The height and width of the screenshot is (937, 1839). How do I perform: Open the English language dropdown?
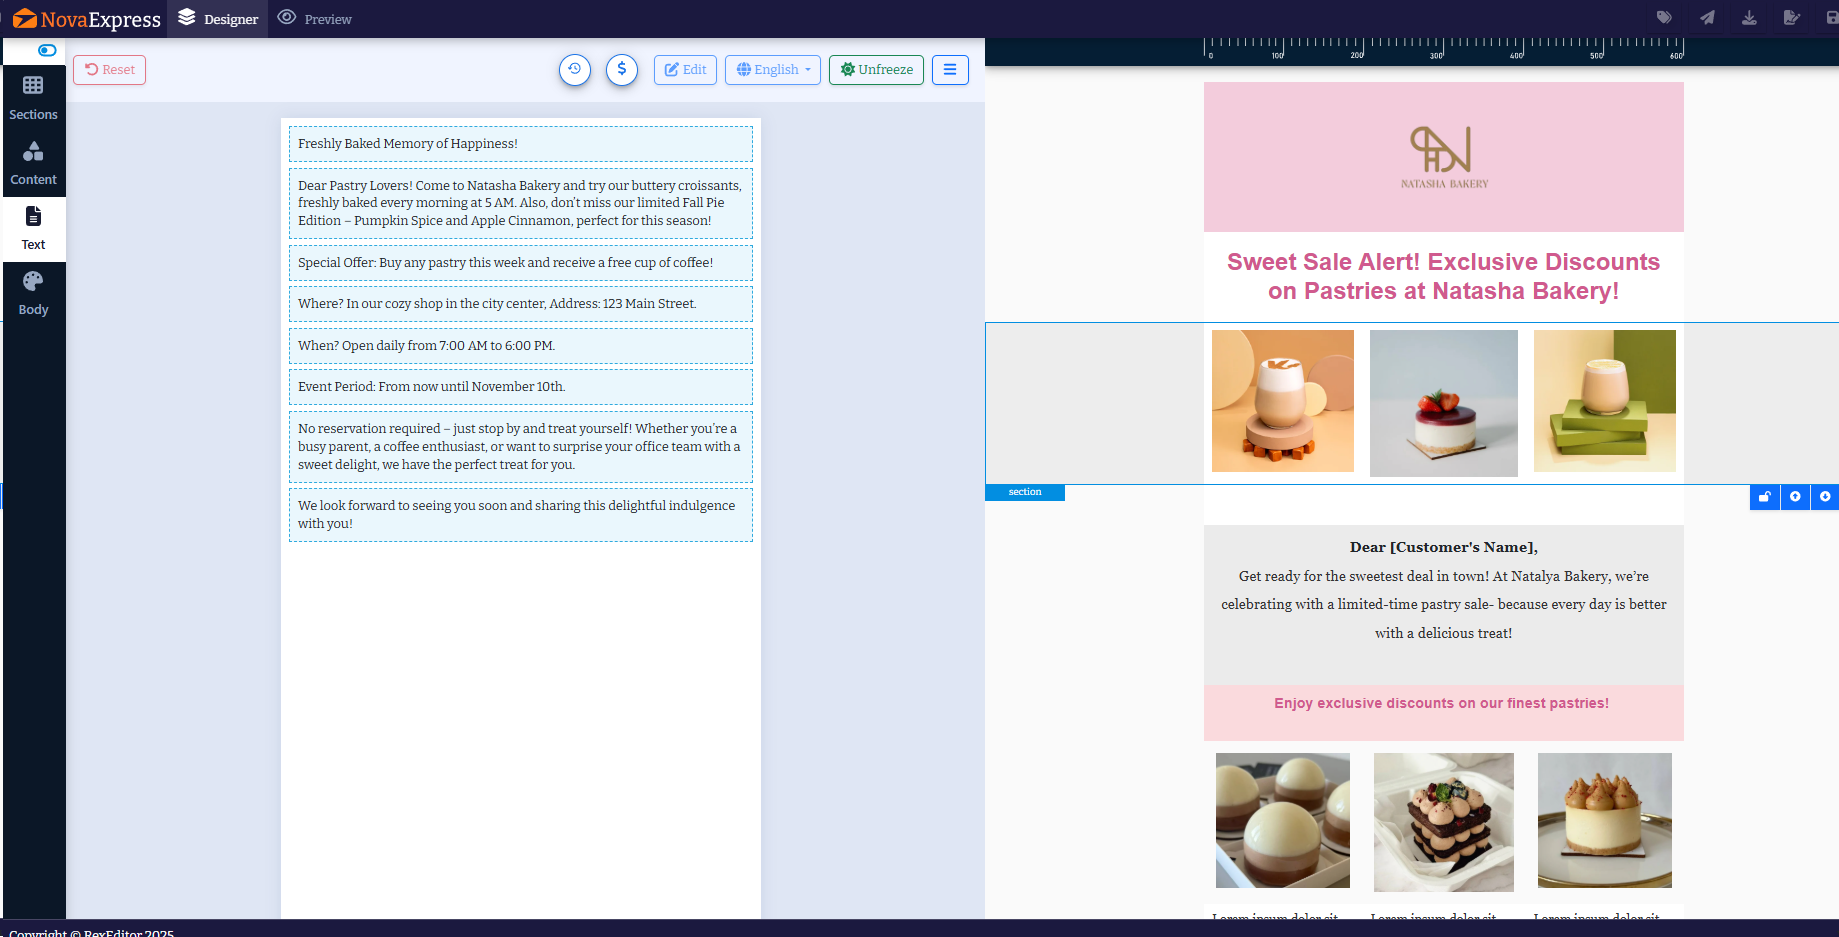[773, 70]
